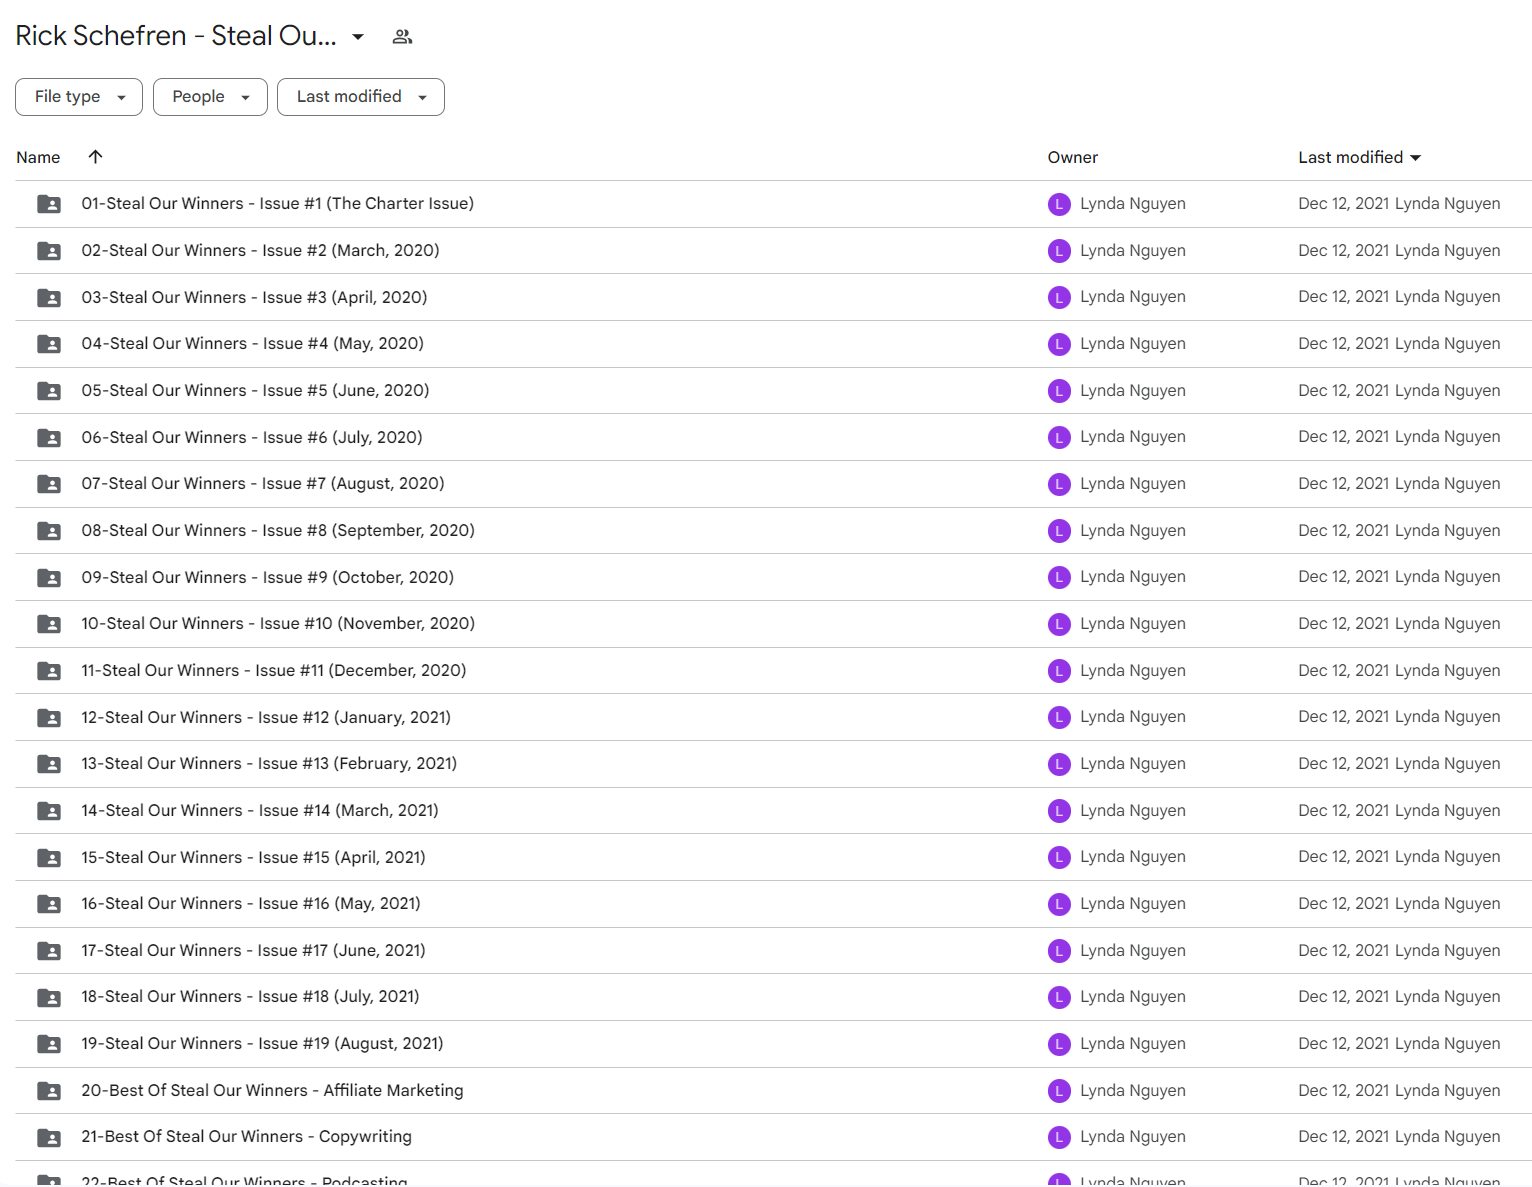
Task: Click the folder icon for Issue #11 (December, 2020)
Action: click(49, 671)
